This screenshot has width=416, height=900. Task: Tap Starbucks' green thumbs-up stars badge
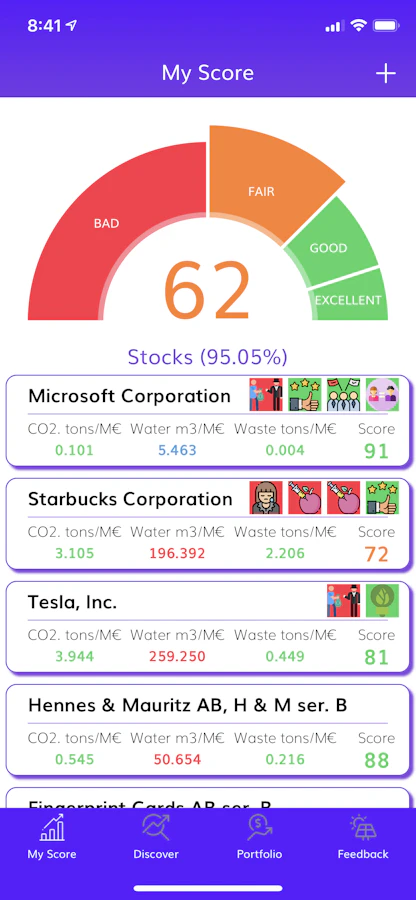point(382,498)
